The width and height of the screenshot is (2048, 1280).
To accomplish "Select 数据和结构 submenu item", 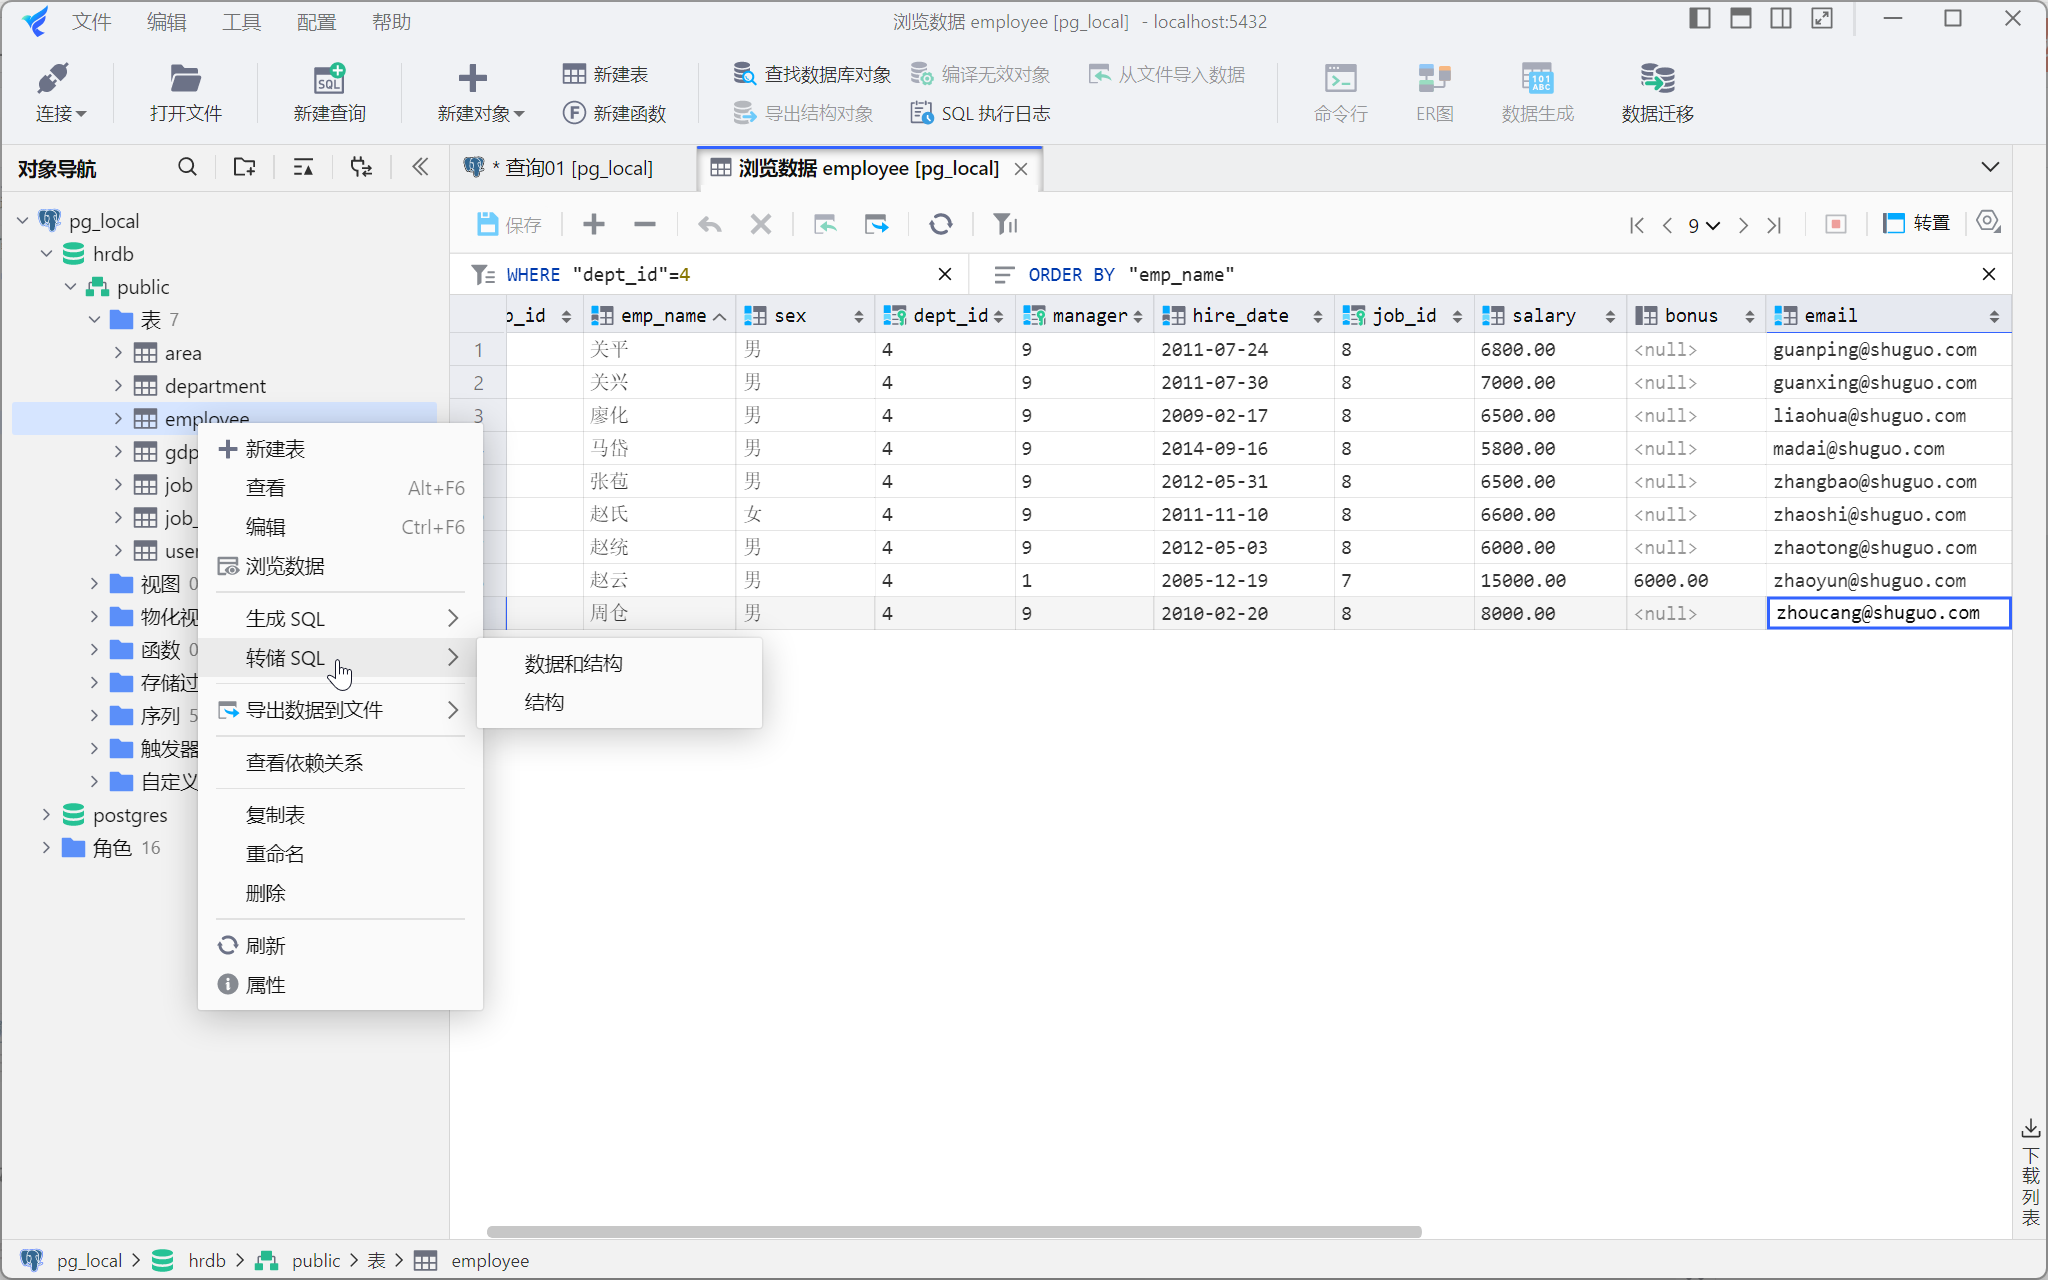I will [x=573, y=663].
